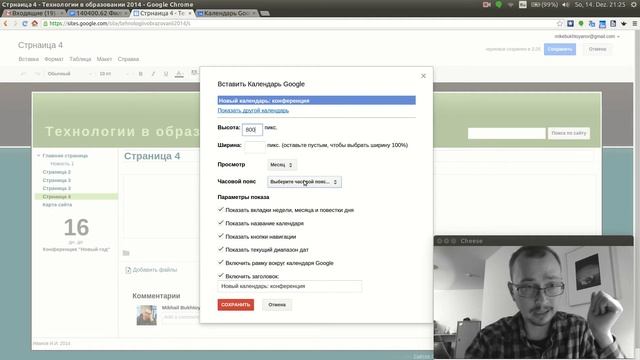
Task: Open the Вставка menu
Action: point(29,59)
